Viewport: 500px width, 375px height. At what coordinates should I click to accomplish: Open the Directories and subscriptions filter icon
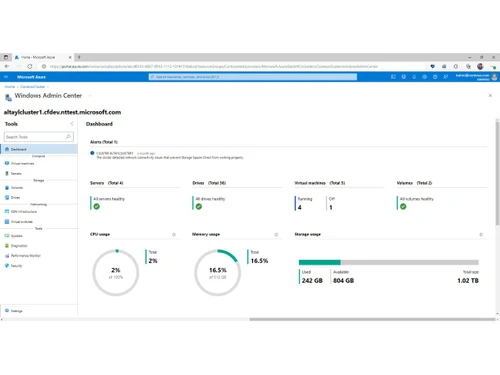click(x=404, y=77)
